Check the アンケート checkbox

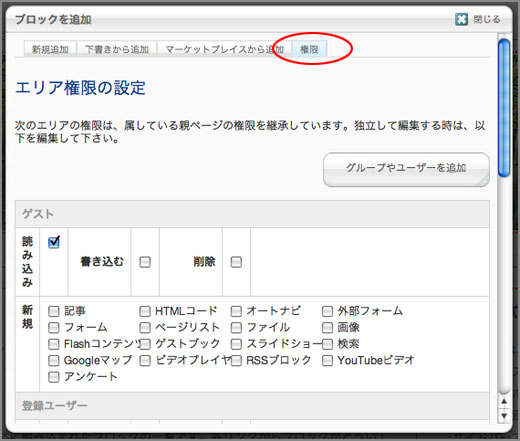(54, 377)
